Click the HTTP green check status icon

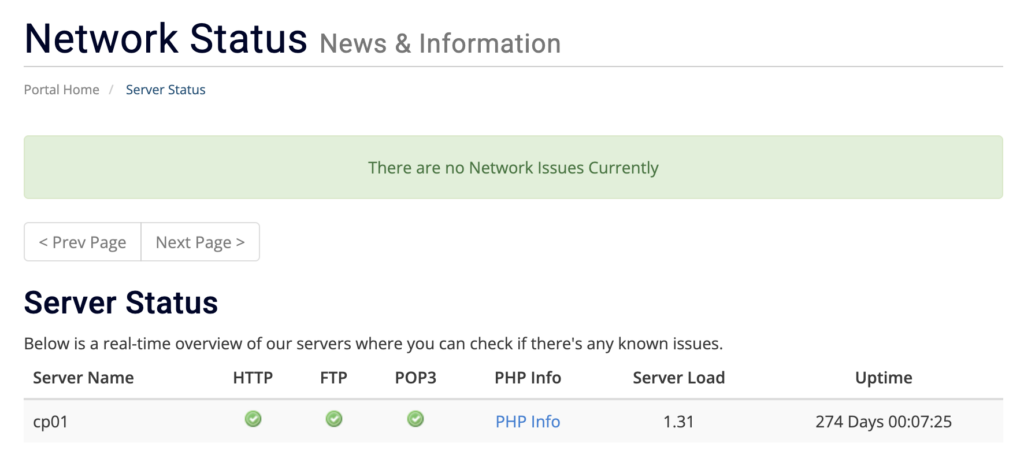pyautogui.click(x=253, y=420)
